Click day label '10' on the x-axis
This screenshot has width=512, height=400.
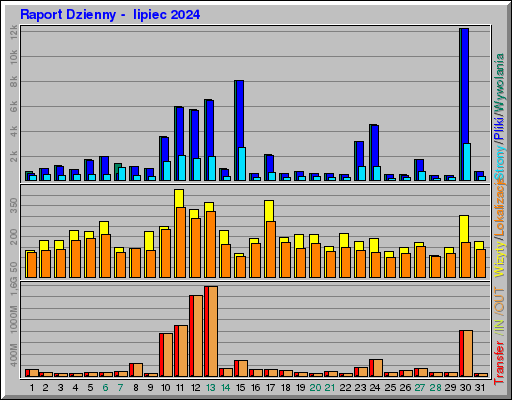coord(166,388)
